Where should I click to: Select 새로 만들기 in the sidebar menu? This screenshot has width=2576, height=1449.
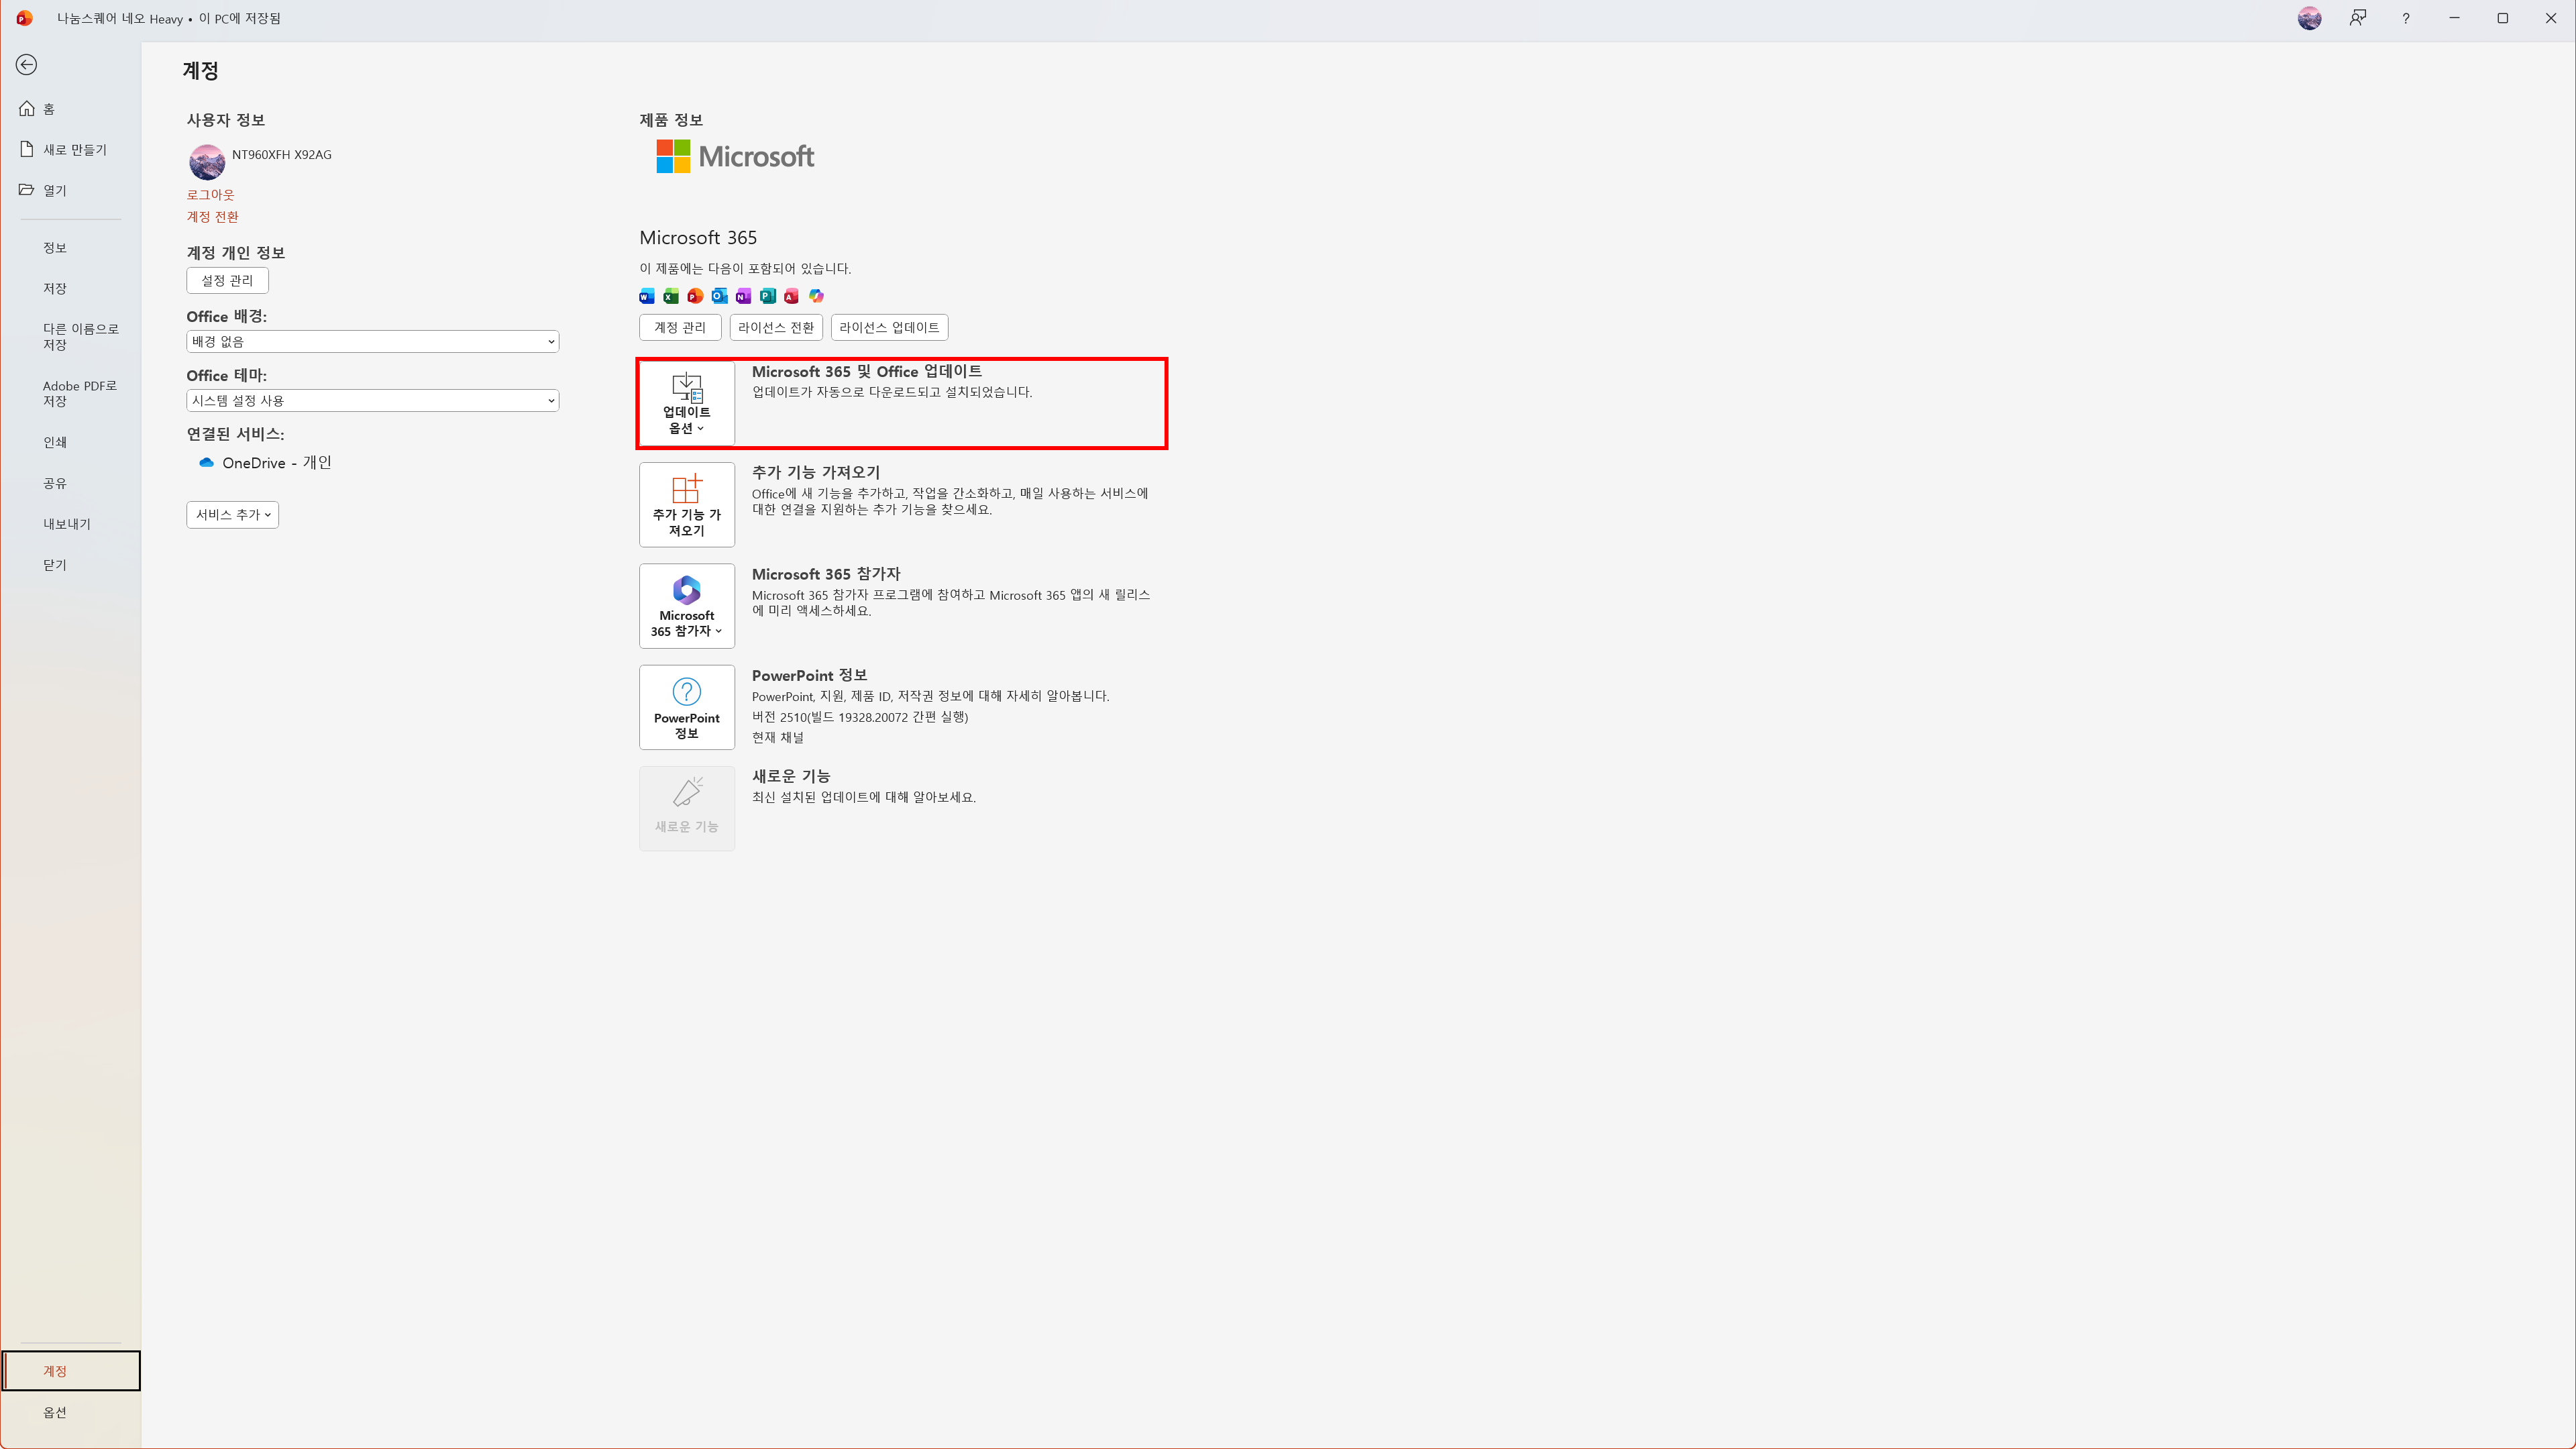(74, 150)
